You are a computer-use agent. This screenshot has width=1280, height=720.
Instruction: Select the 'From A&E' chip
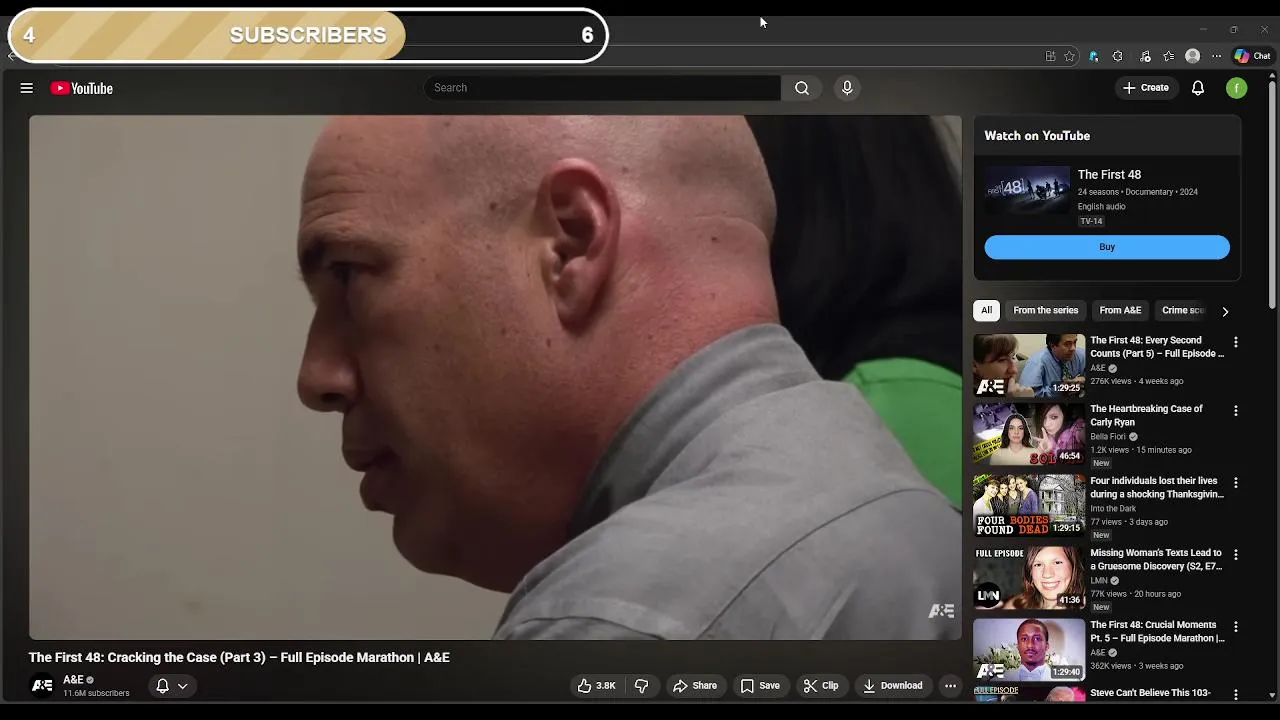point(1120,310)
